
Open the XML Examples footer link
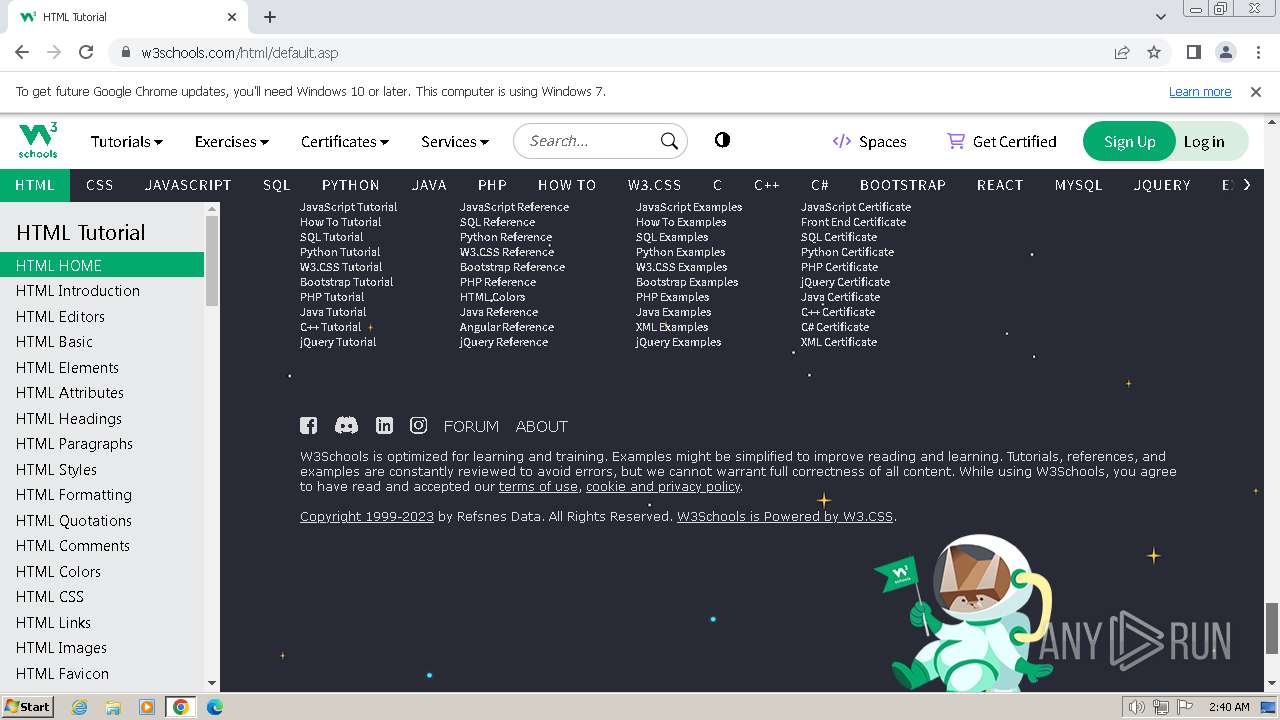[x=672, y=327]
